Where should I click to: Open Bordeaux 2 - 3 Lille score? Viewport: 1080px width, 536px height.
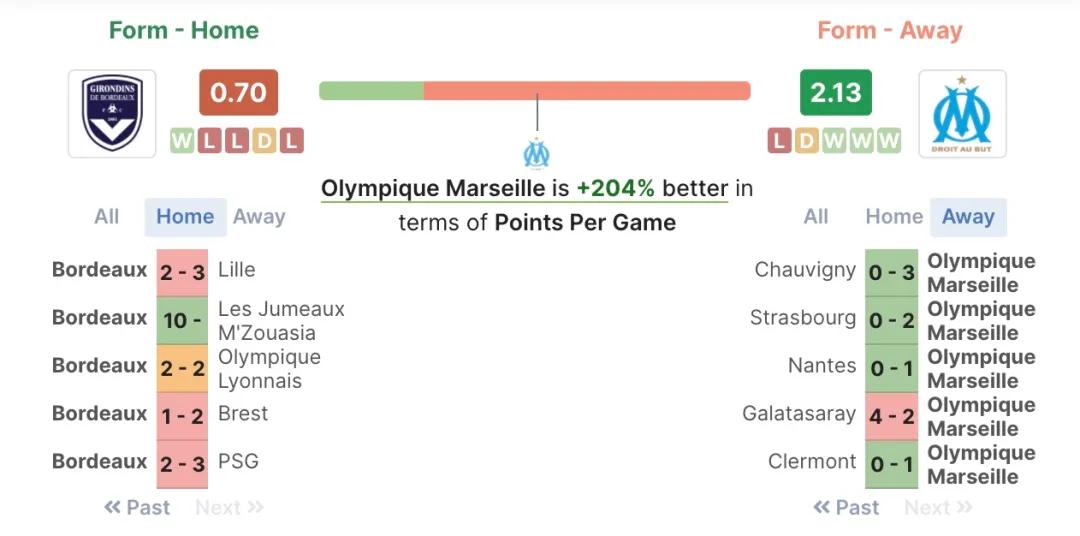(182, 273)
